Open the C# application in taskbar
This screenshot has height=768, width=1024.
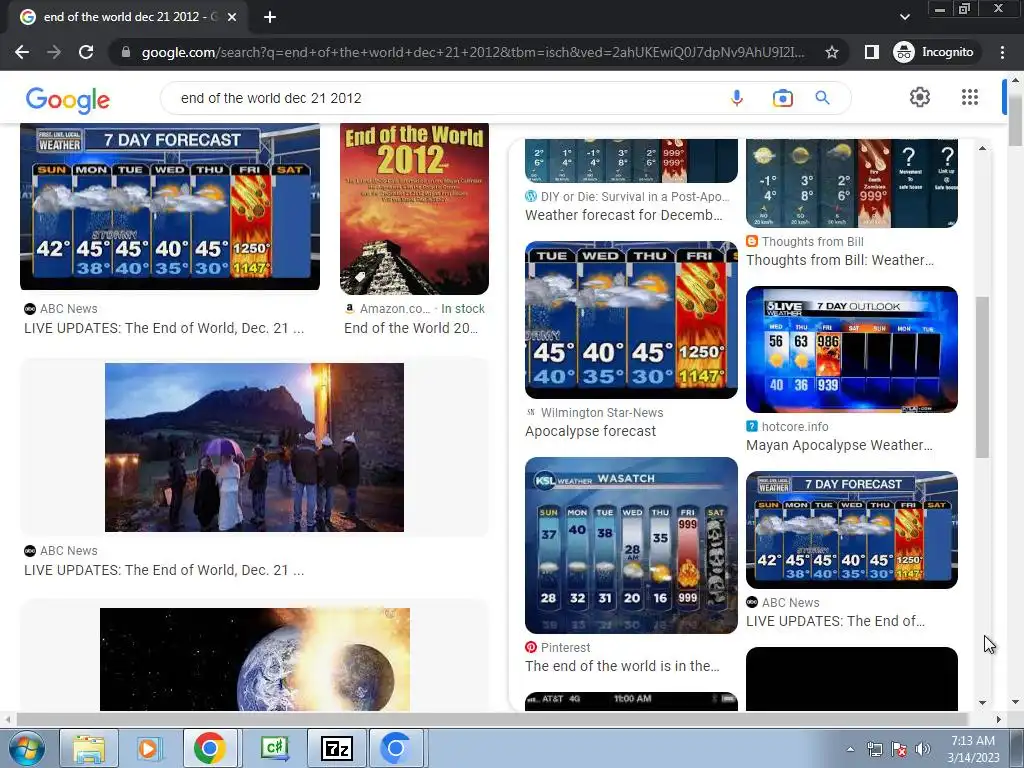pyautogui.click(x=275, y=748)
